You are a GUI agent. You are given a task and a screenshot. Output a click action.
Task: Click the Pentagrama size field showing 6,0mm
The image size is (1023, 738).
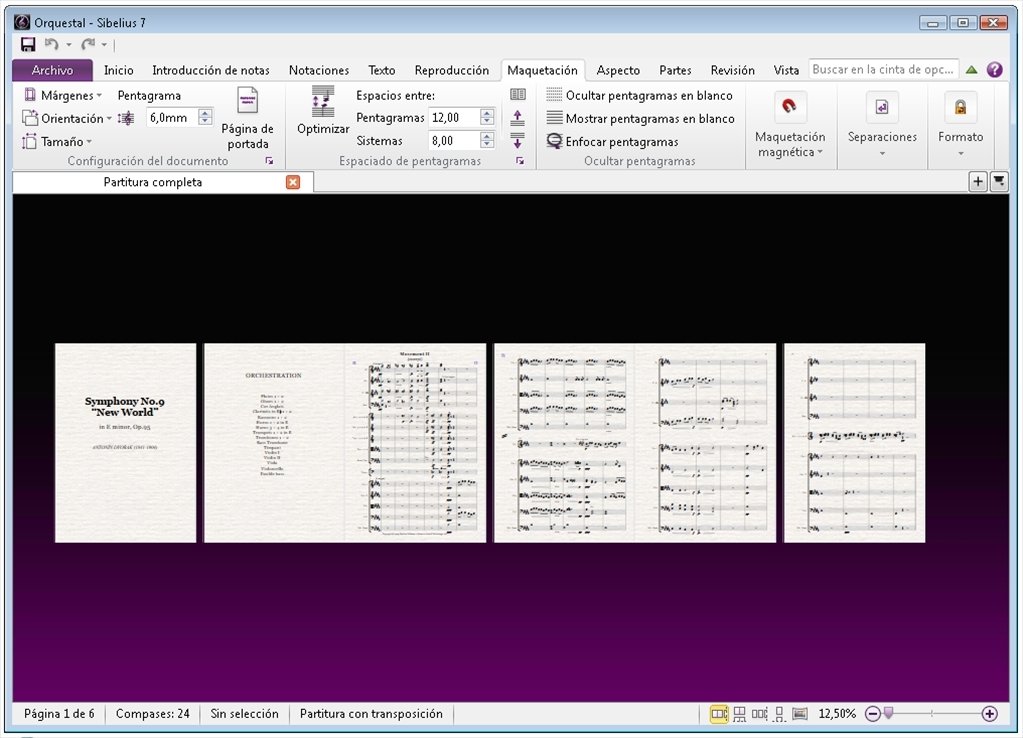point(173,117)
